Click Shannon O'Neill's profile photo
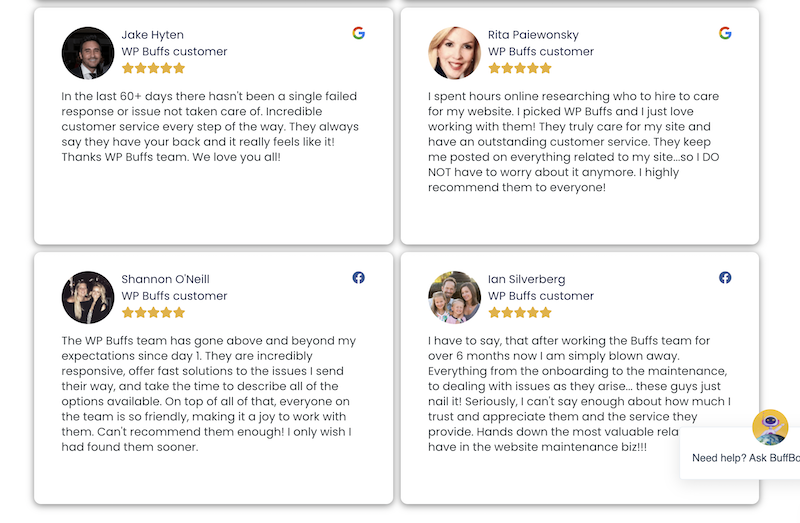Image resolution: width=800 pixels, height=523 pixels. pyautogui.click(x=88, y=297)
